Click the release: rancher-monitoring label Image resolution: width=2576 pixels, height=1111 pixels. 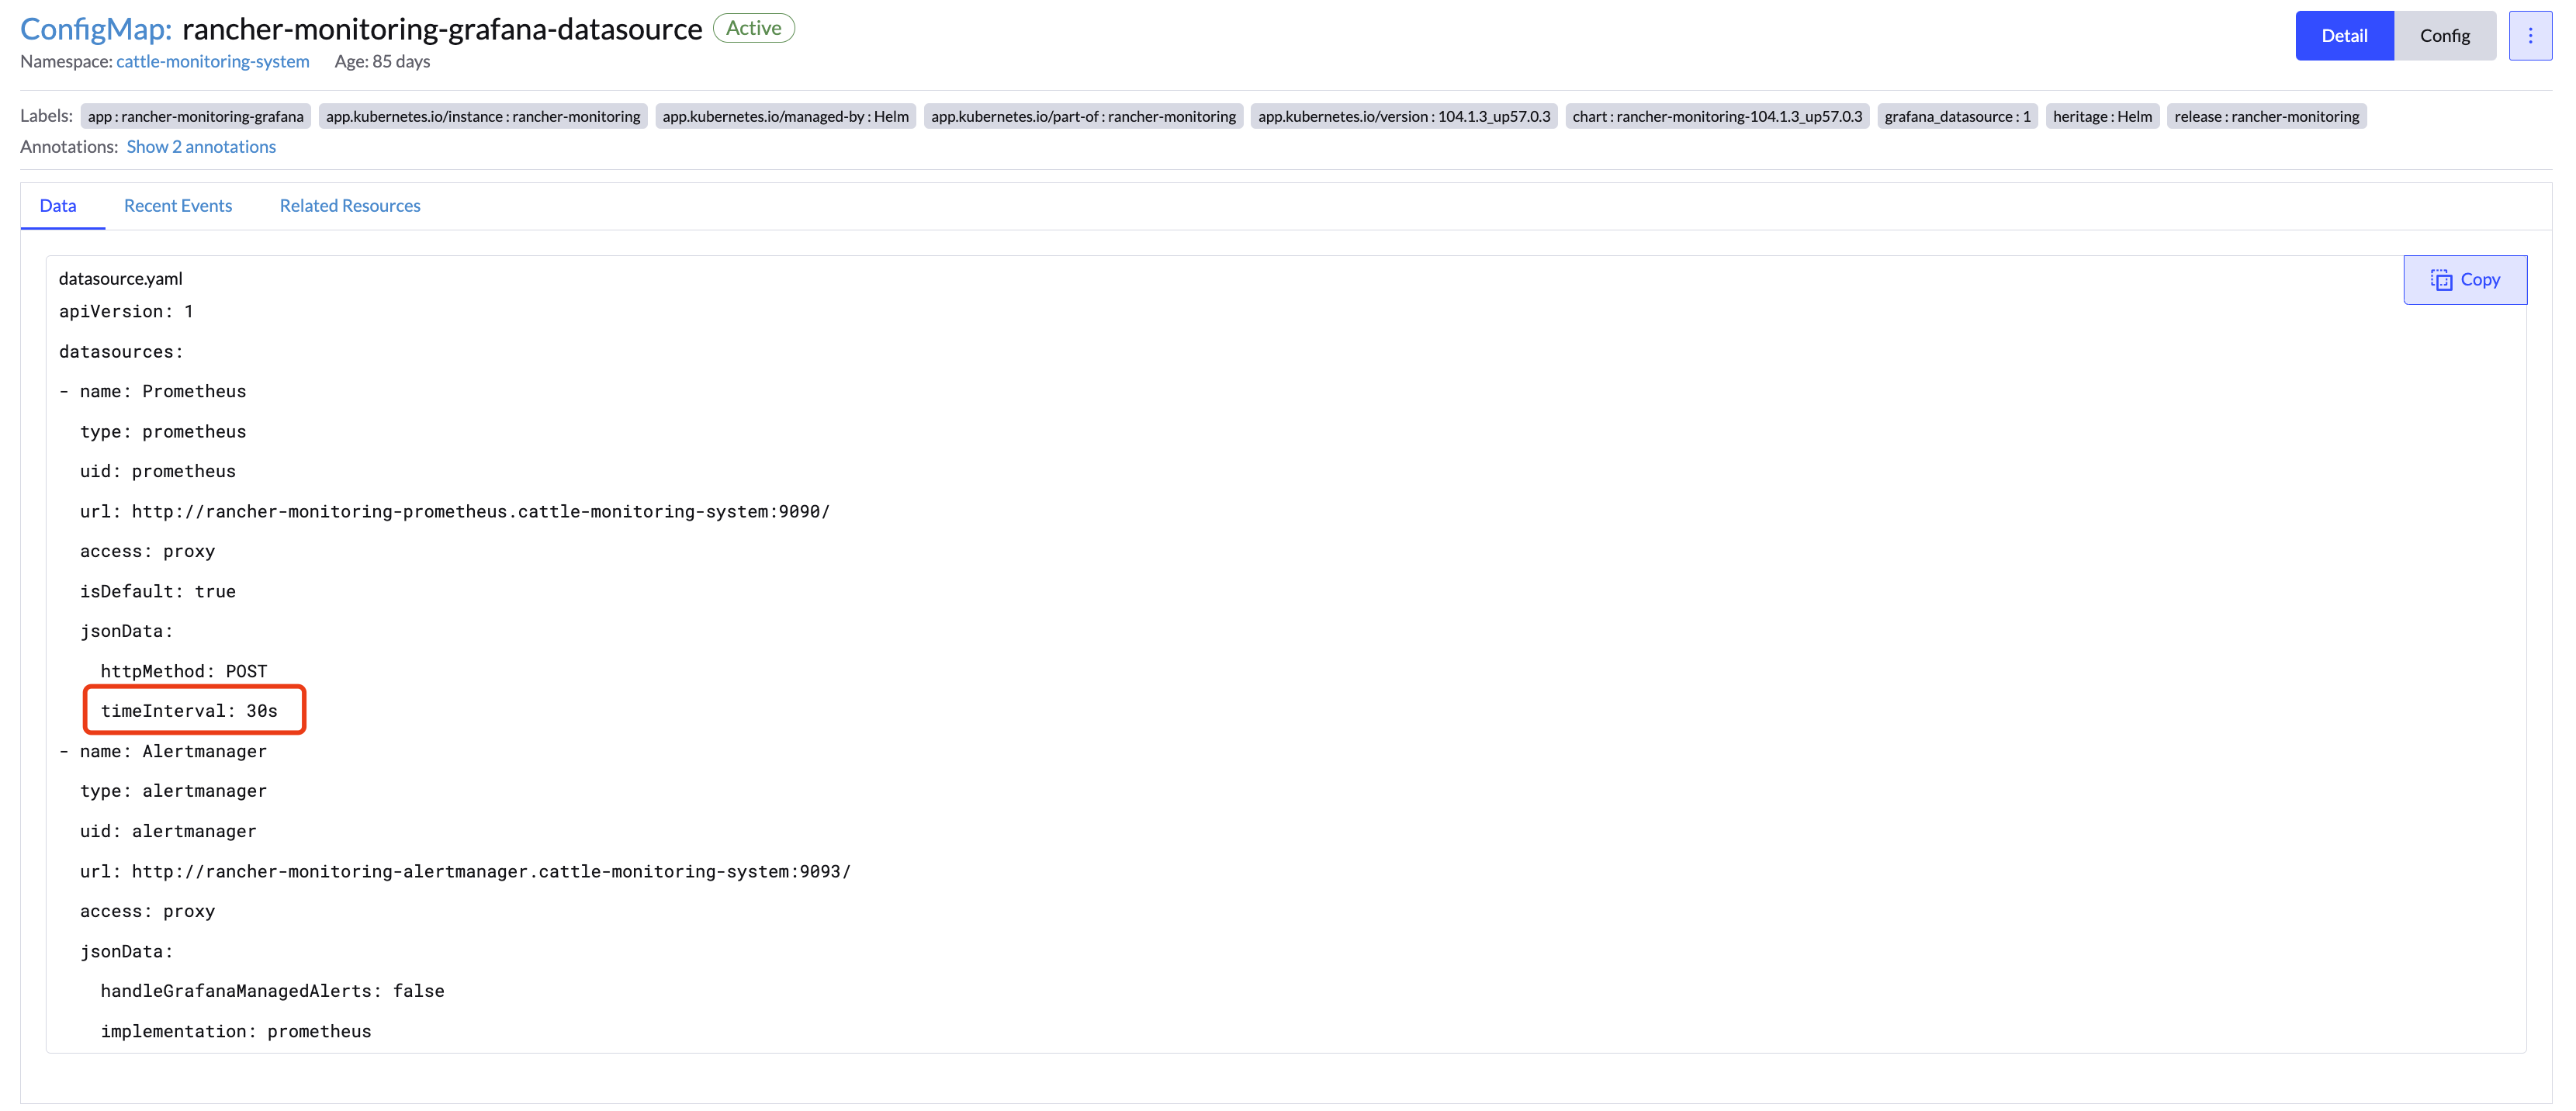point(2266,117)
